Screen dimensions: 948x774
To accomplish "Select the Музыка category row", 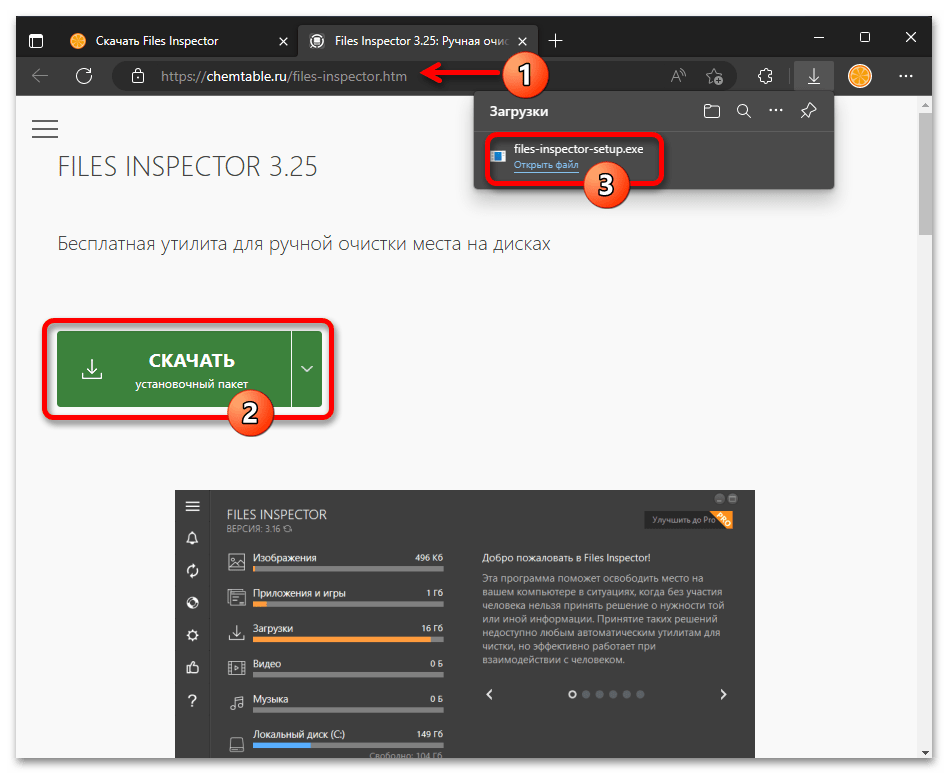I will [x=336, y=702].
